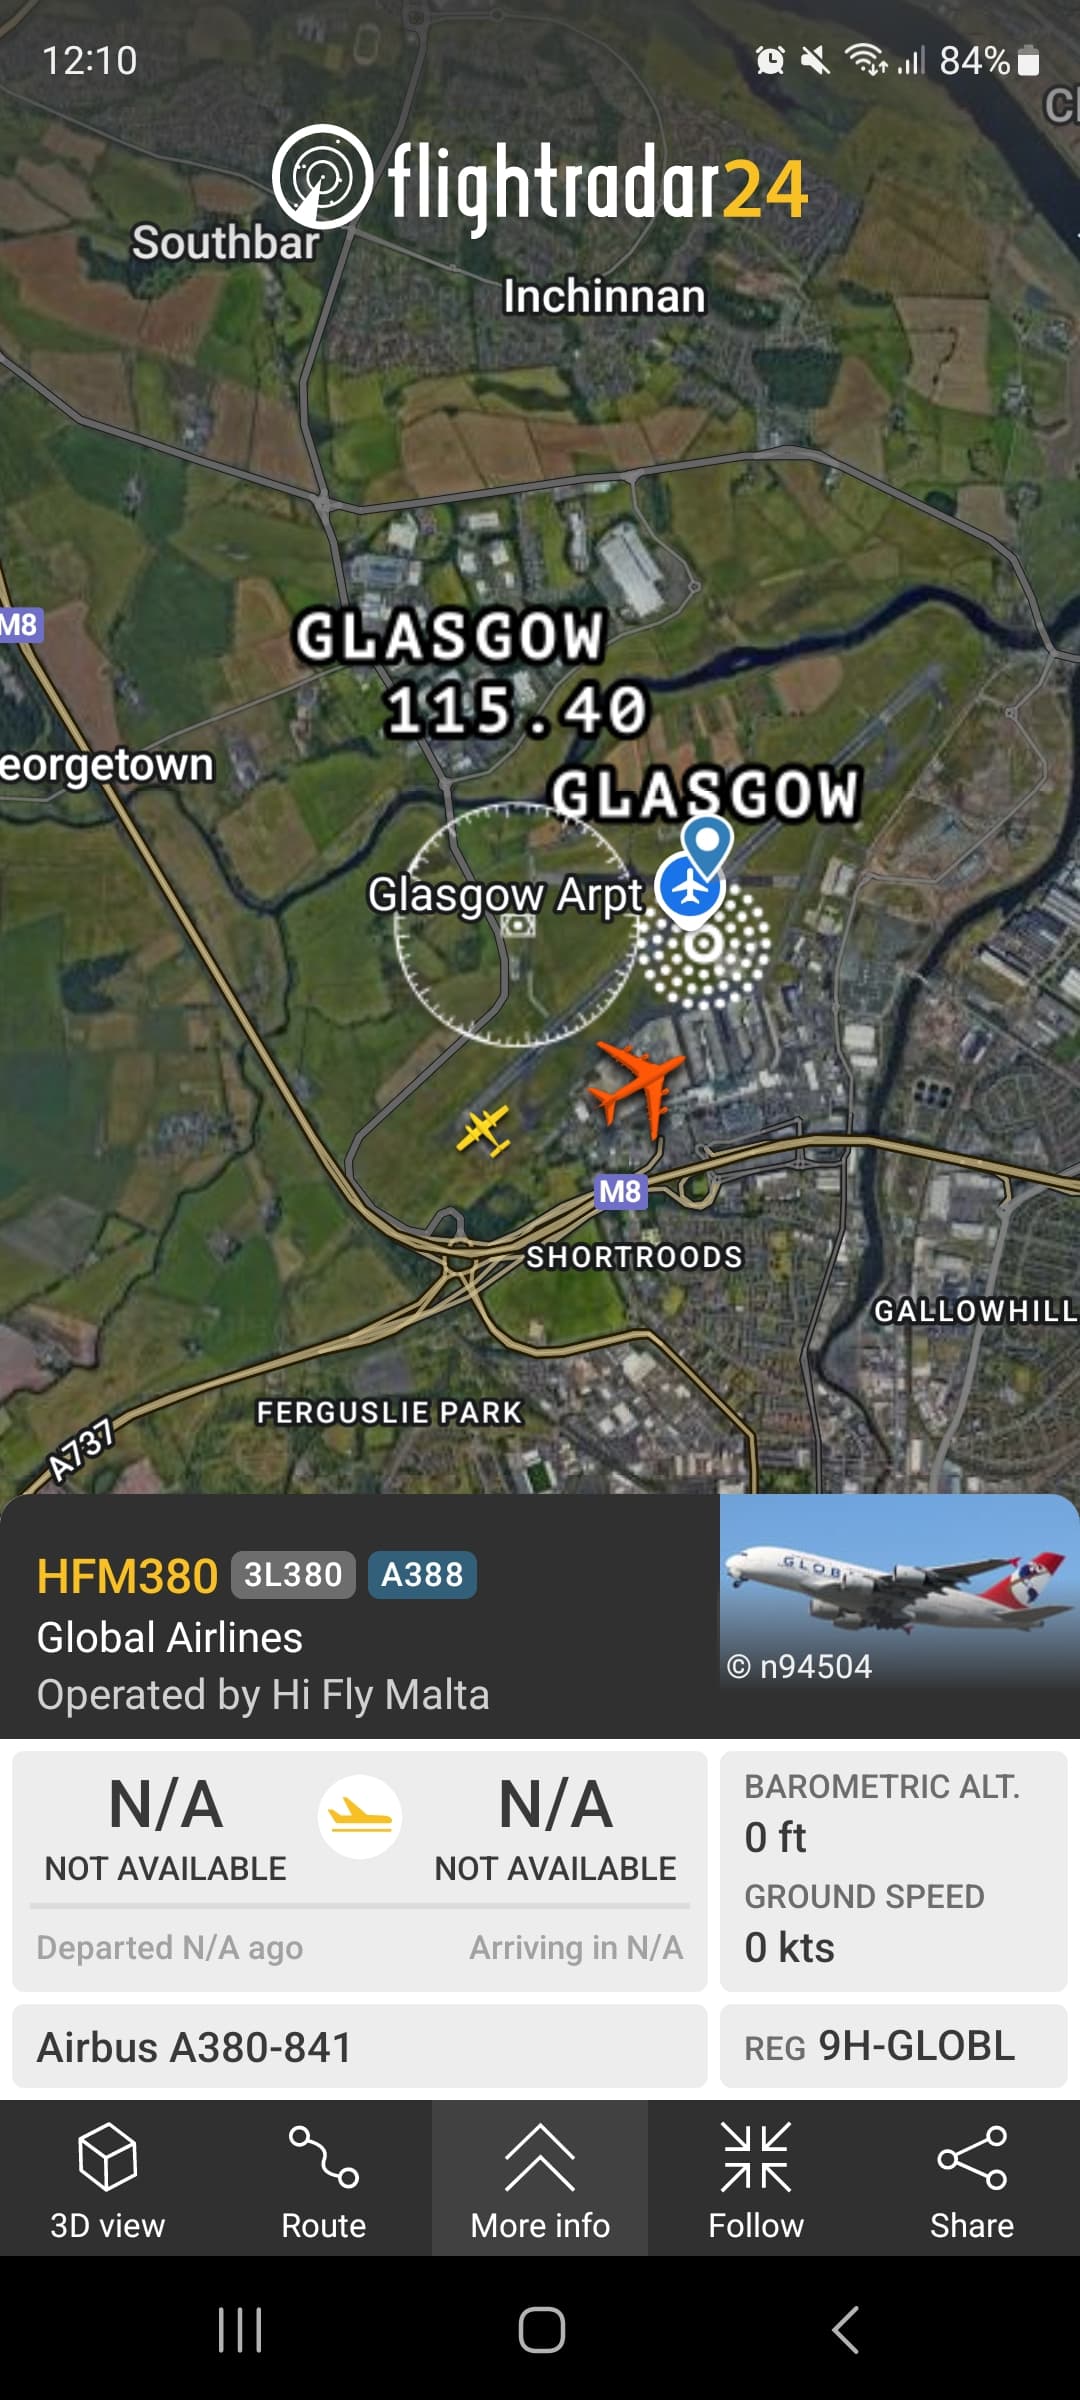Tap the flightradar24 logo
This screenshot has width=1080, height=2400.
coord(540,181)
